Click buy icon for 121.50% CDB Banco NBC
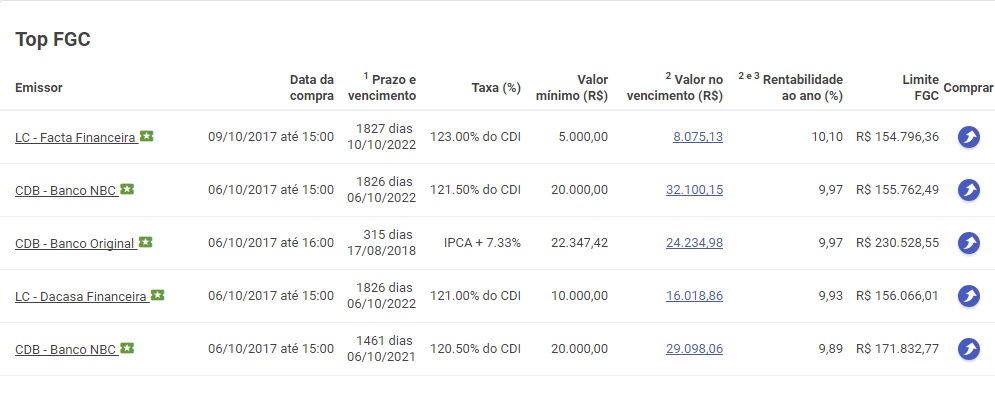Screen dimensions: 995x407 (968, 190)
